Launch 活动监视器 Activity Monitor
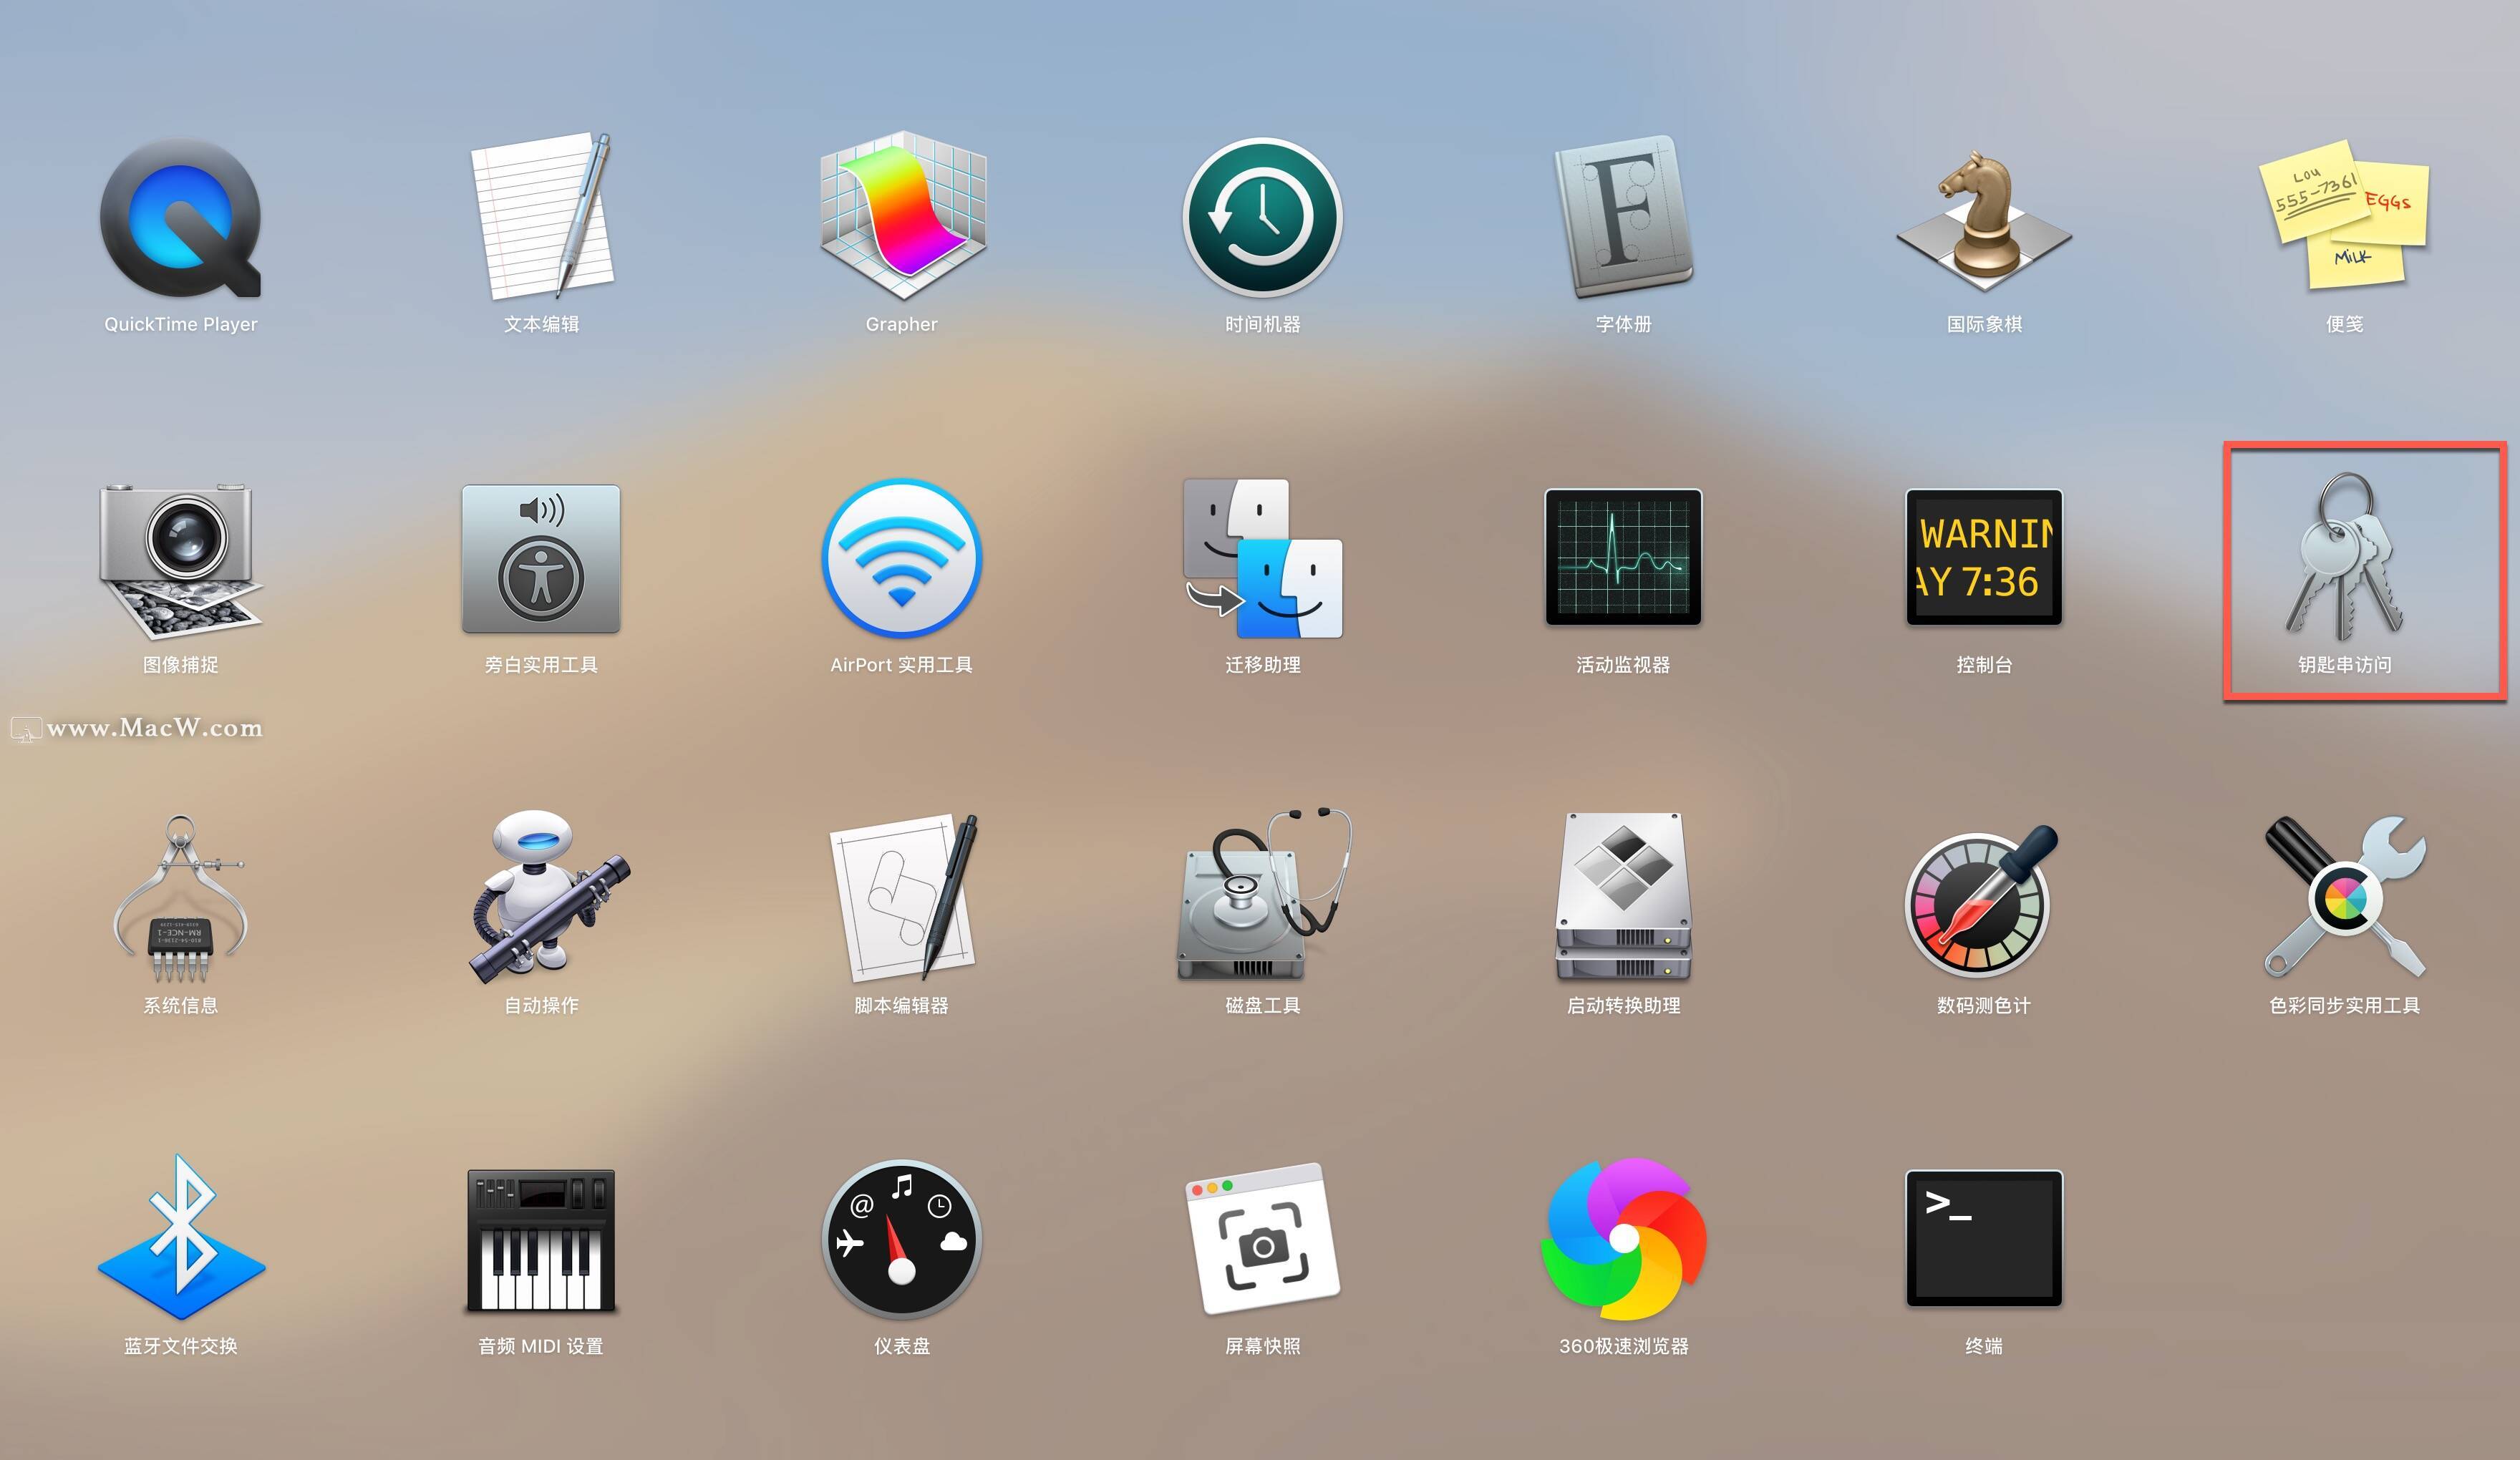 pyautogui.click(x=1623, y=557)
